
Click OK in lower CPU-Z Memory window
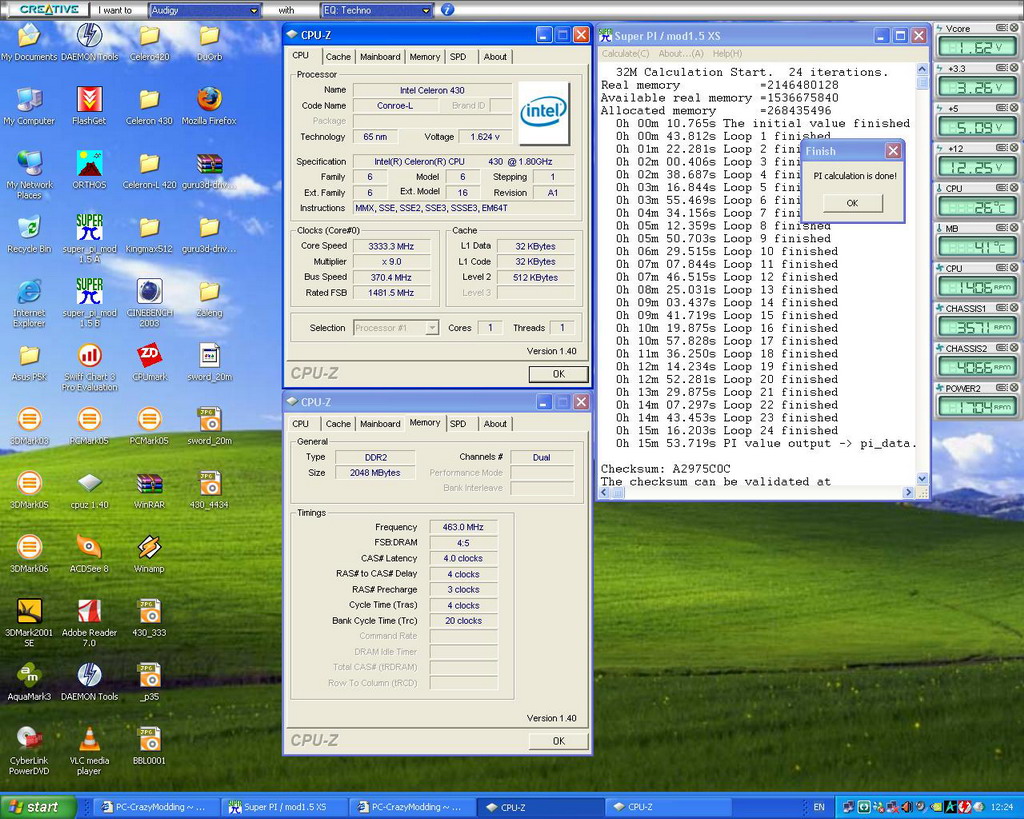coord(558,741)
